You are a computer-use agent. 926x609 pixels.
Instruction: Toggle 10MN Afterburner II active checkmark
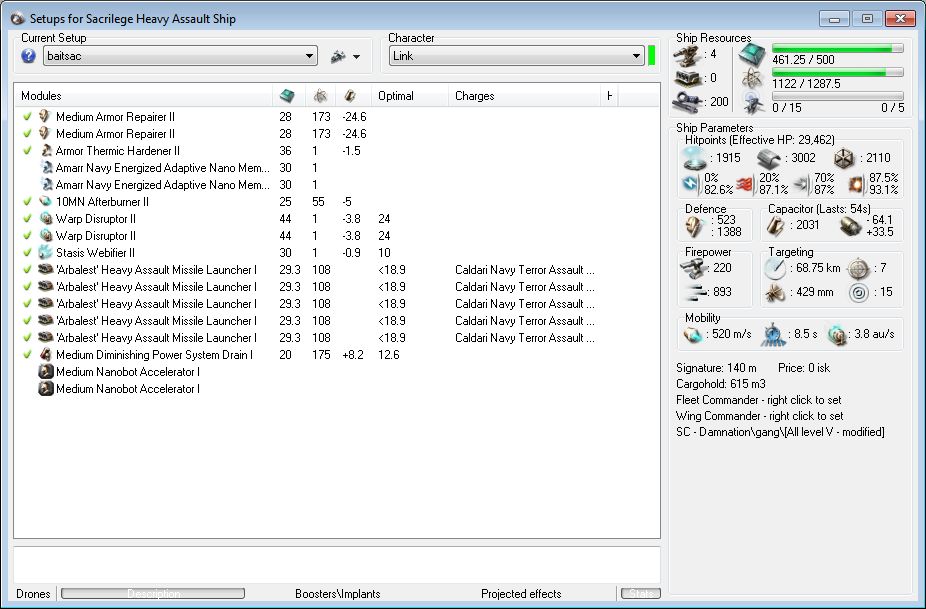tap(27, 201)
